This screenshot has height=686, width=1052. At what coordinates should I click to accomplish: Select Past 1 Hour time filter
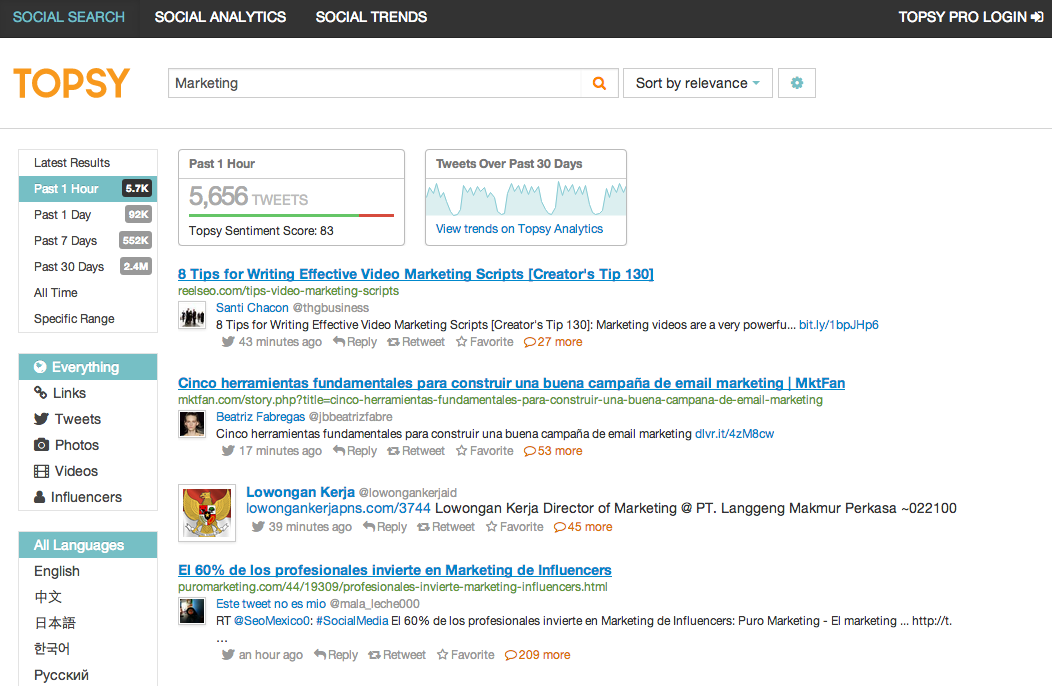[88, 189]
